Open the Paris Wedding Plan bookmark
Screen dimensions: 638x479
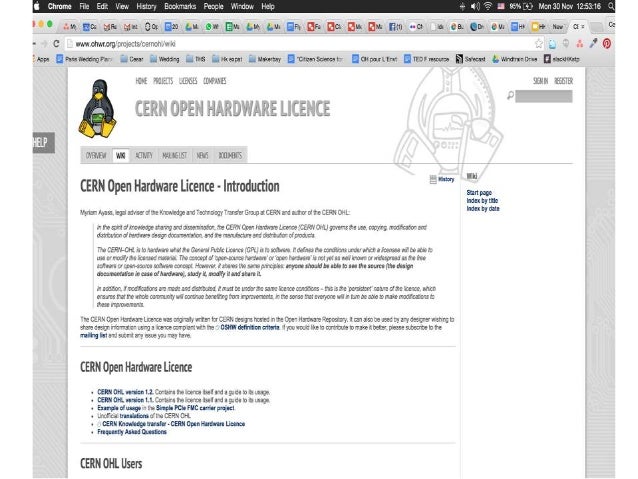click(84, 59)
